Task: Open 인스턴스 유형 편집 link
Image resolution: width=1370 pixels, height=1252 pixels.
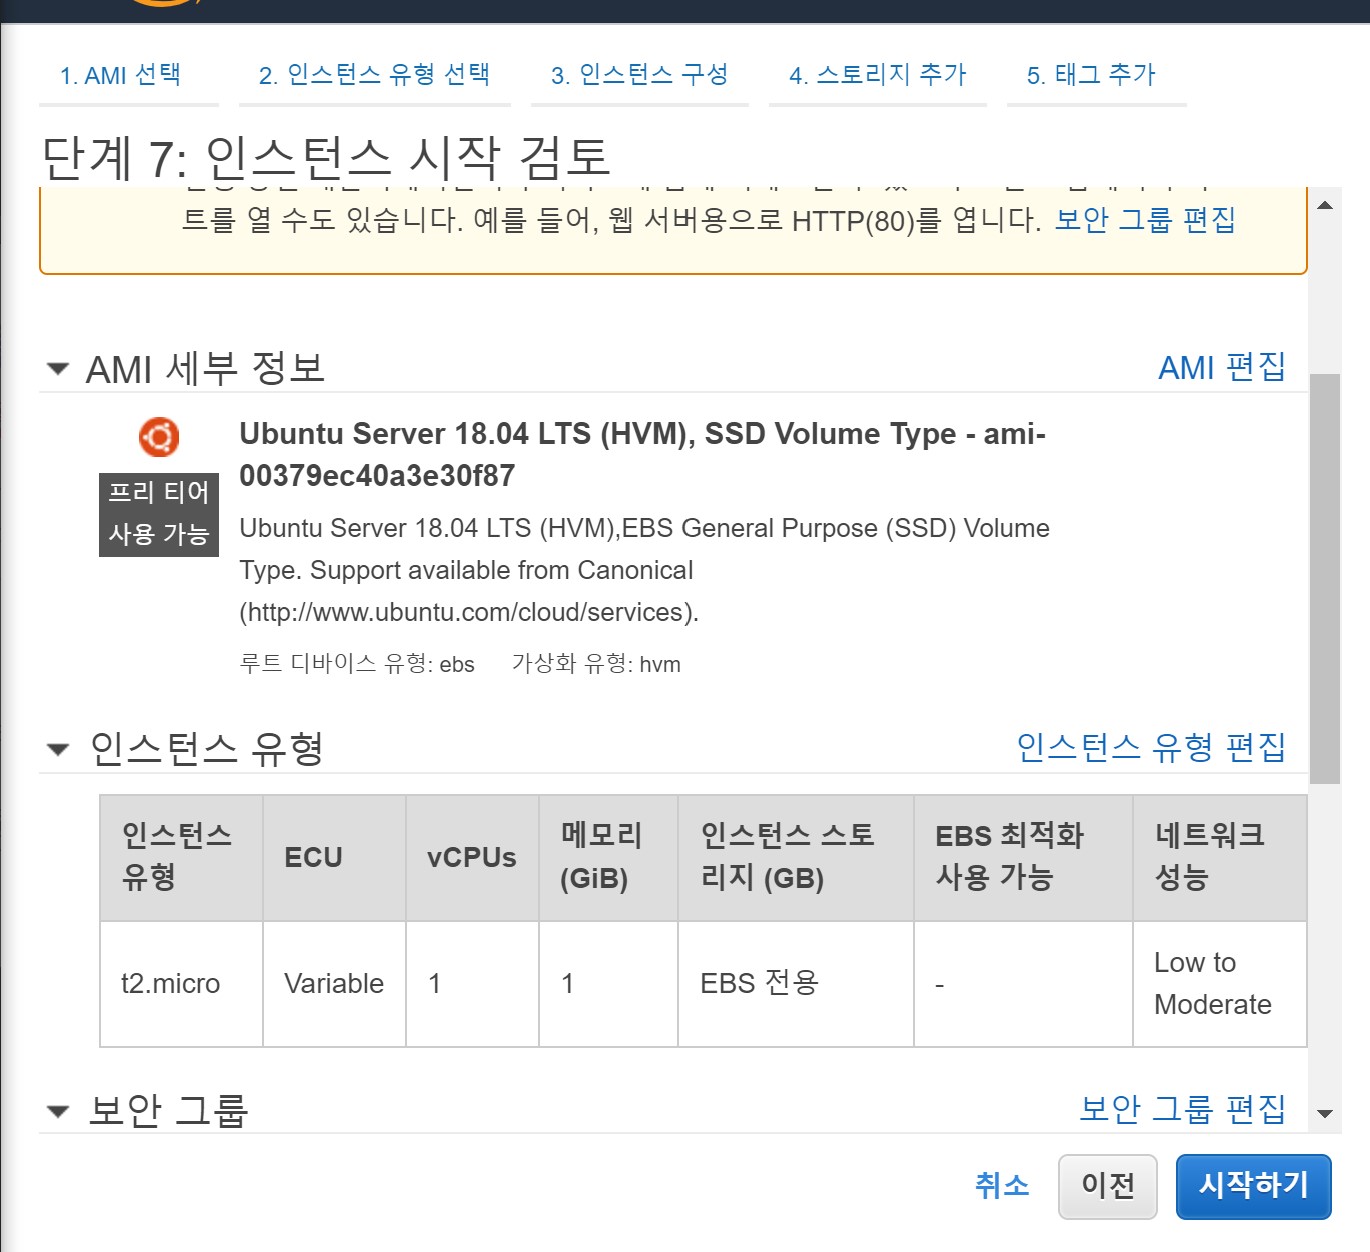Action: [1151, 747]
